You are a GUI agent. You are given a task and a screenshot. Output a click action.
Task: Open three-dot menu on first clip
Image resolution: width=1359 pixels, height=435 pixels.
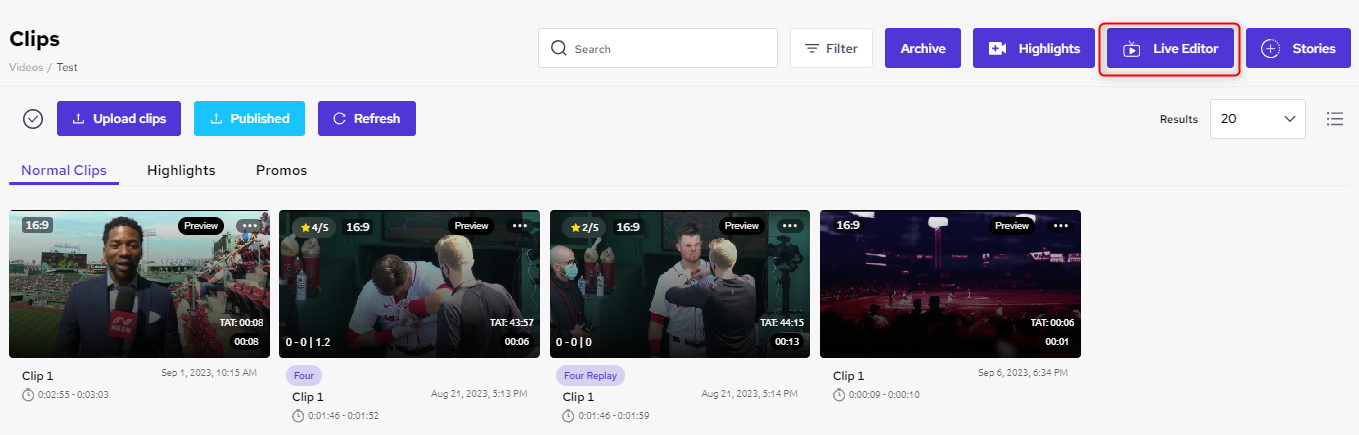pyautogui.click(x=250, y=226)
